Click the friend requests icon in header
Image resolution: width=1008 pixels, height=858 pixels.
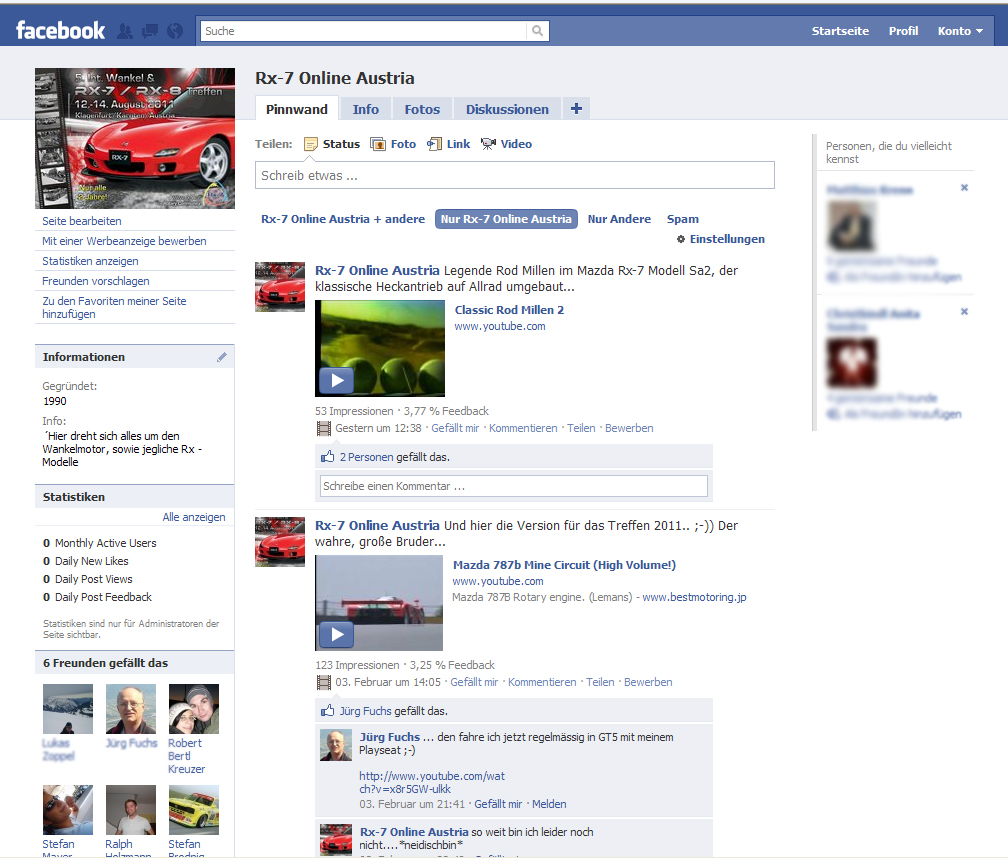point(124,31)
